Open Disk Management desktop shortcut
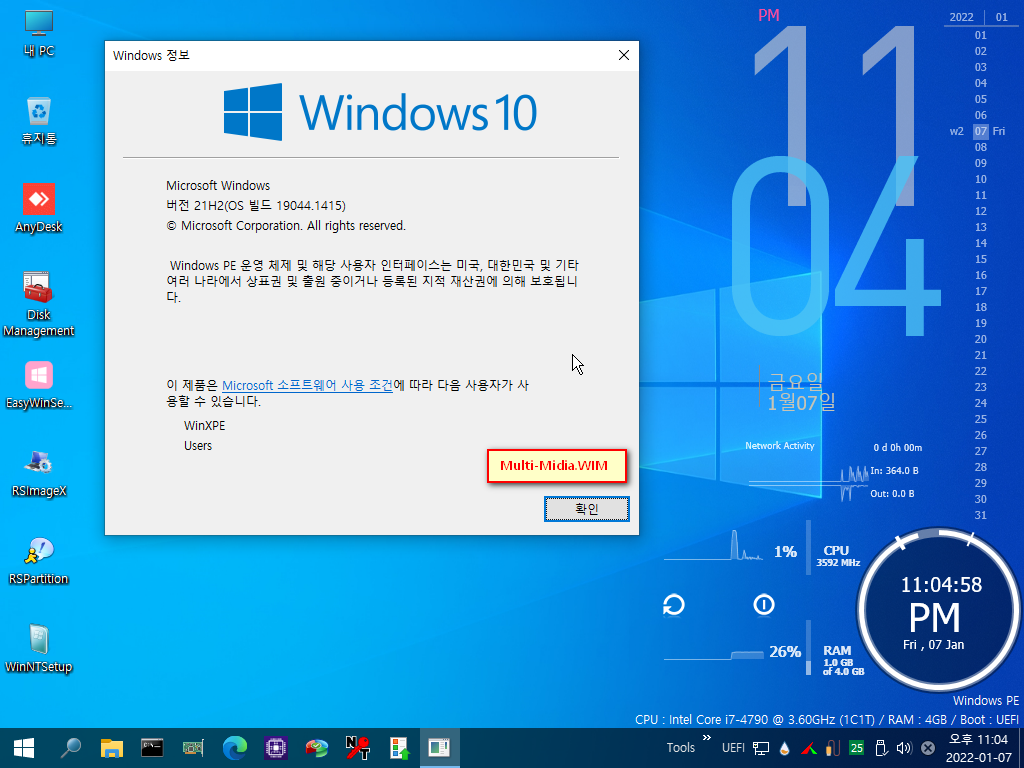1024x768 pixels. (39, 304)
